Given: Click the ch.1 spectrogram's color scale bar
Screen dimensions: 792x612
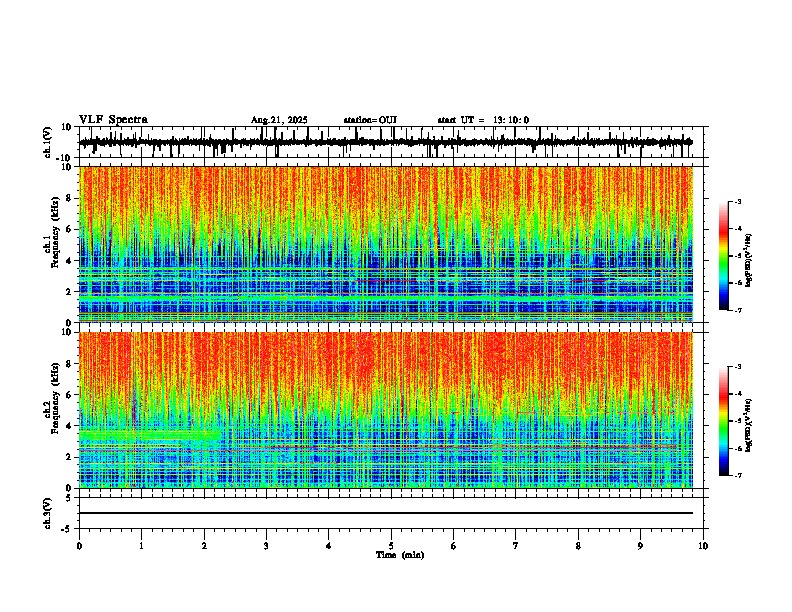Looking at the screenshot, I should [723, 256].
